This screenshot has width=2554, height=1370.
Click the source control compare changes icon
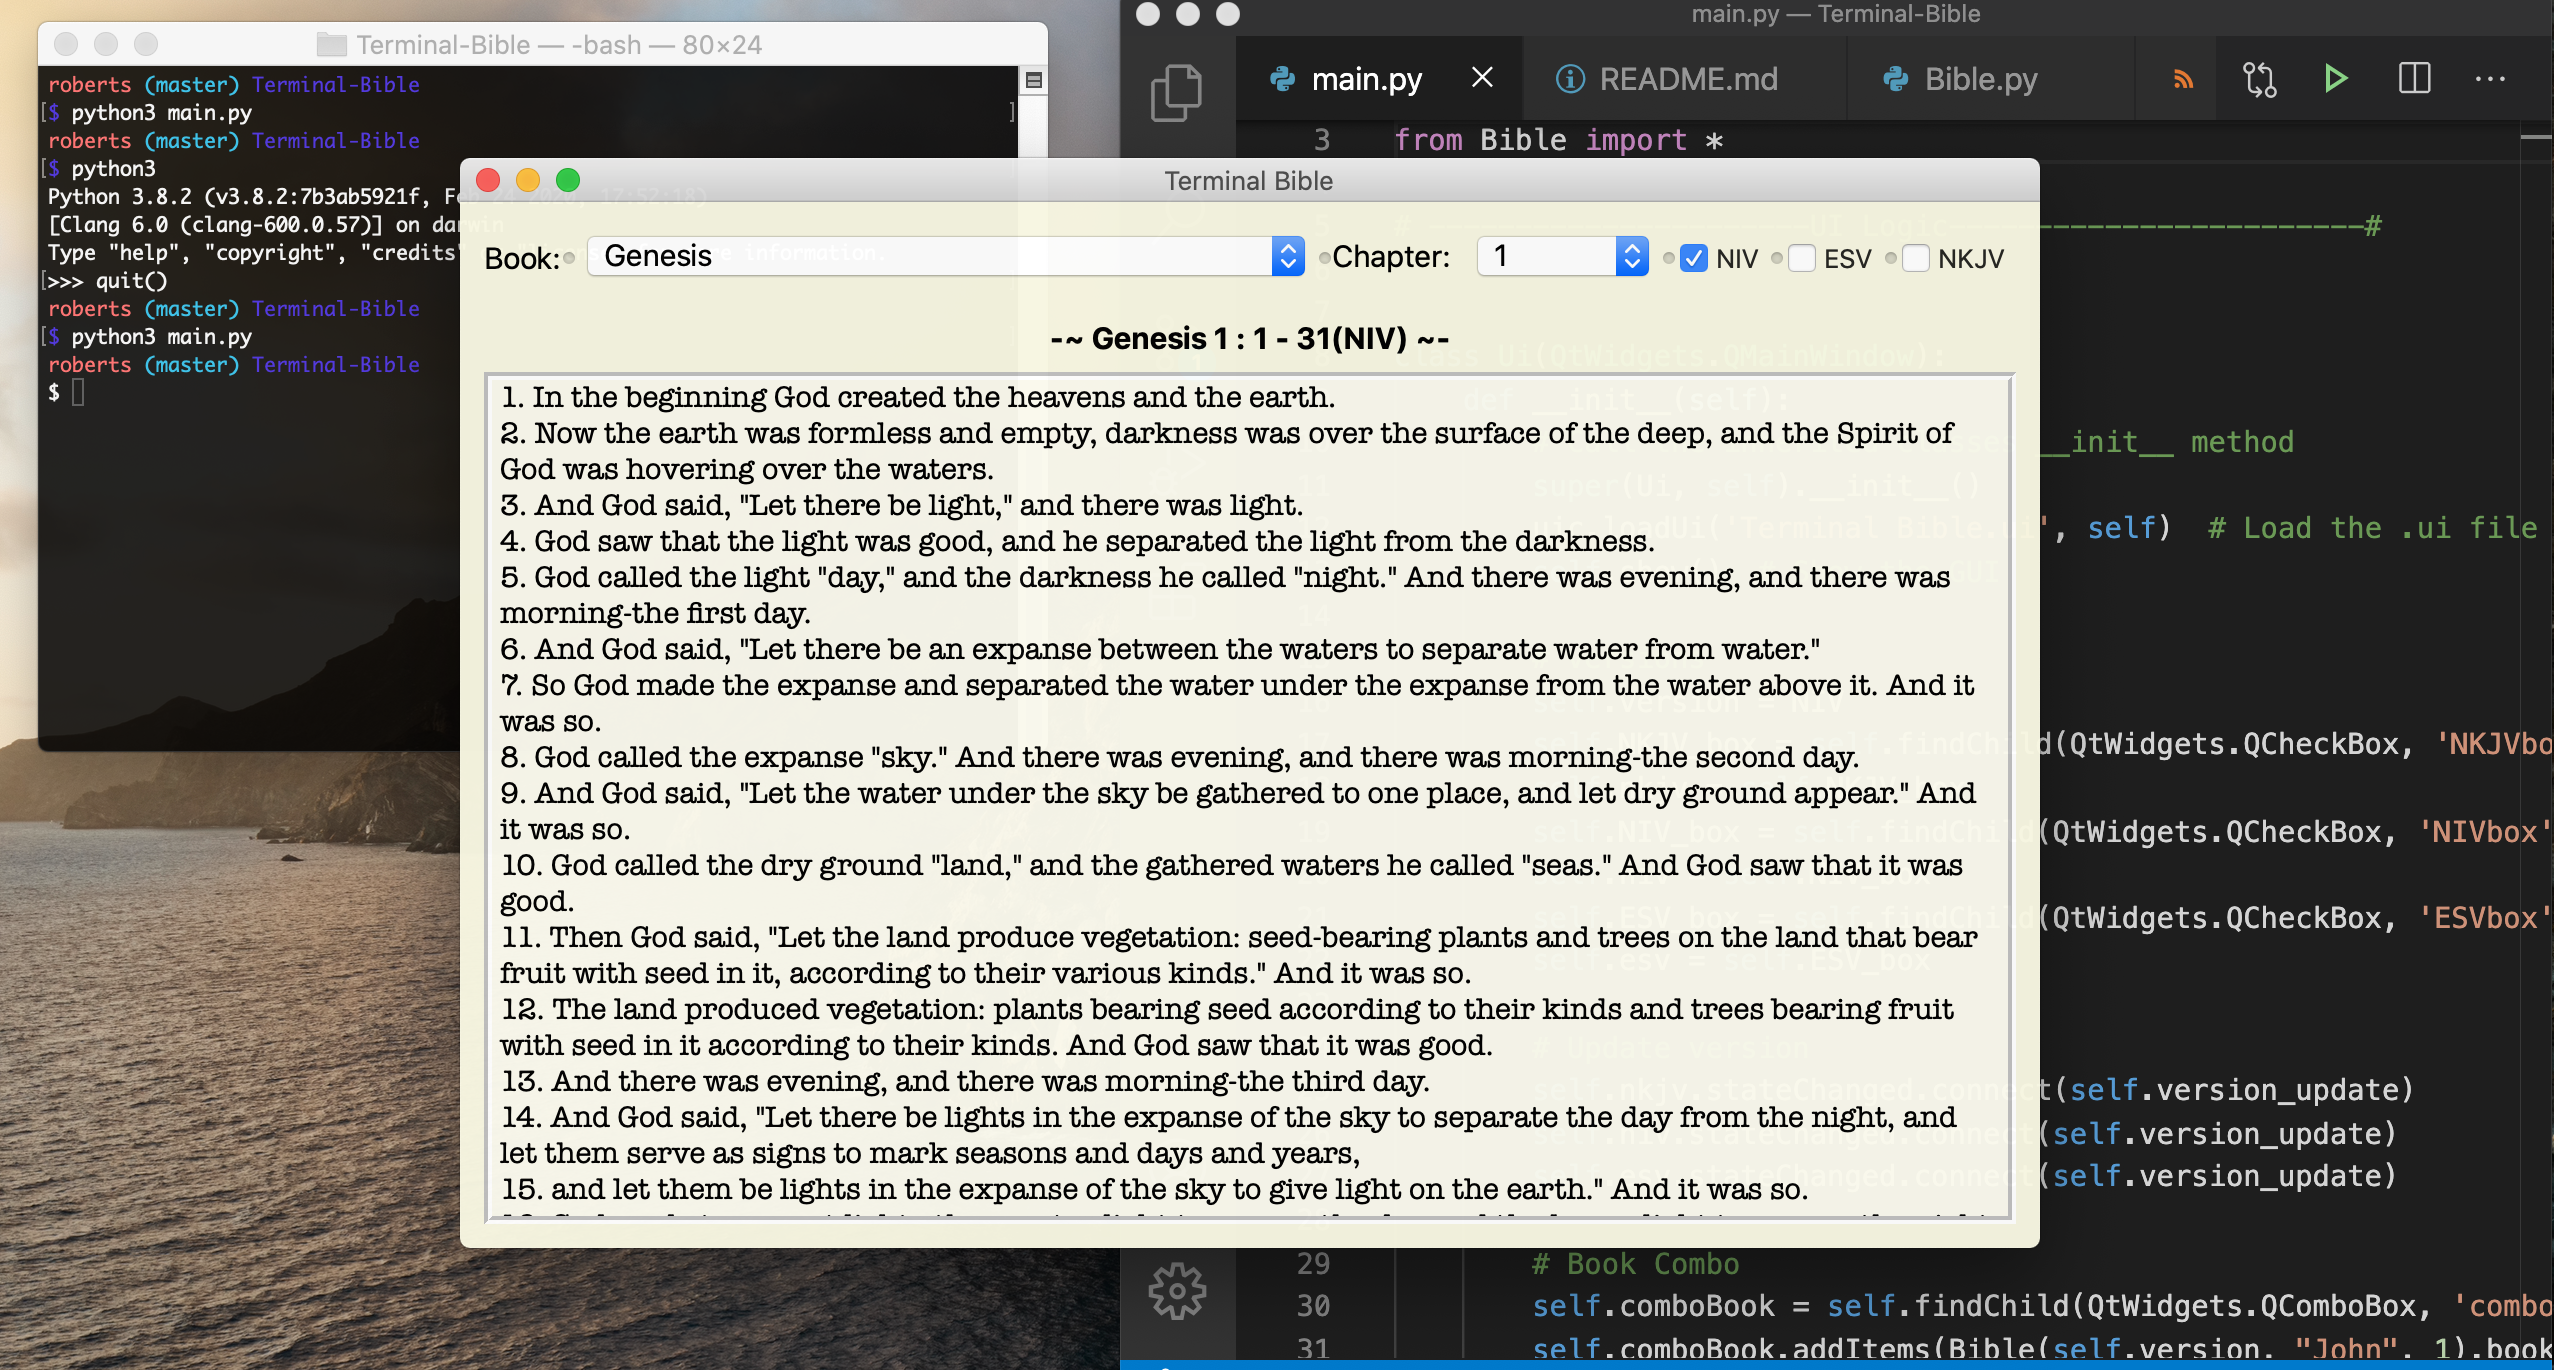pos(2259,79)
